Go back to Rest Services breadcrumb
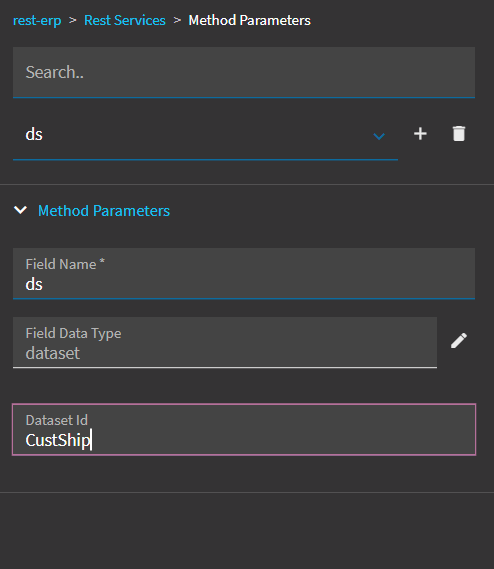 click(125, 20)
